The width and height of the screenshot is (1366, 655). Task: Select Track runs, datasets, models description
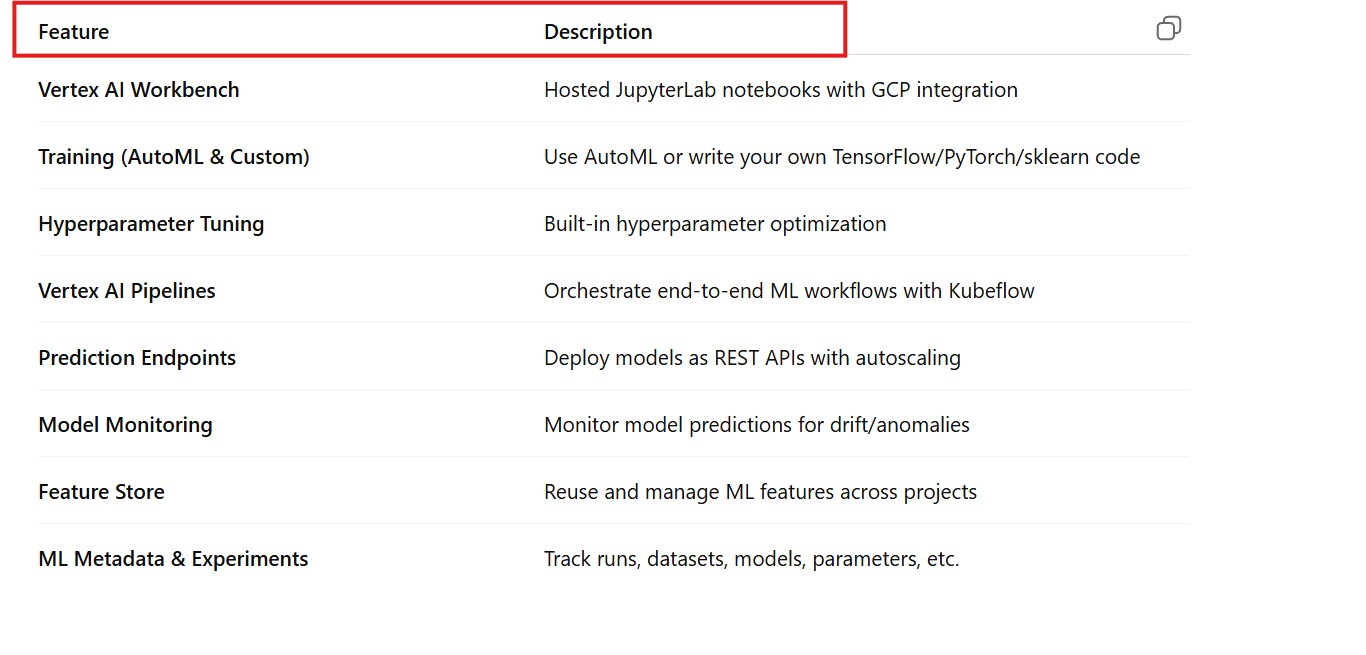coord(751,559)
